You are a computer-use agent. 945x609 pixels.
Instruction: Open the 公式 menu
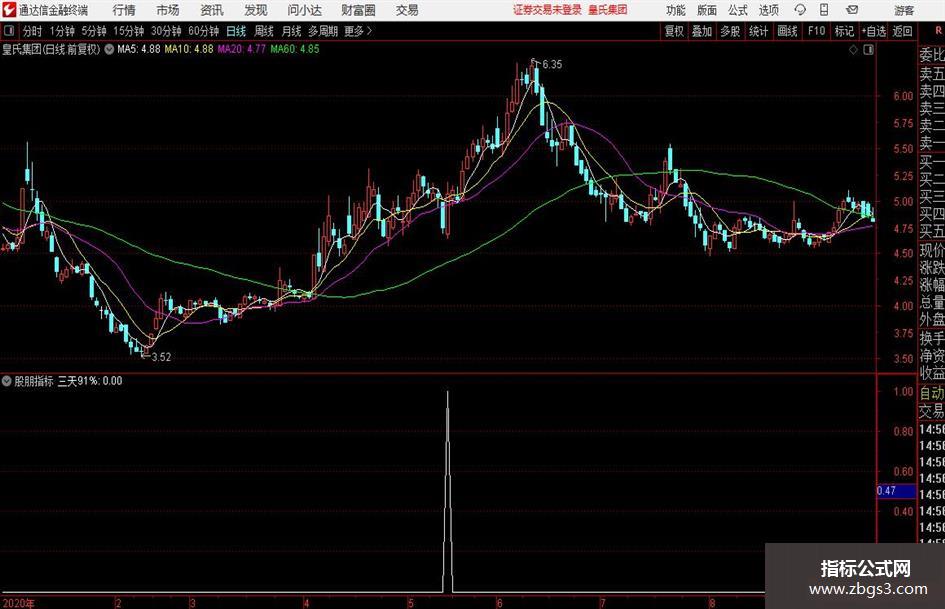click(738, 10)
